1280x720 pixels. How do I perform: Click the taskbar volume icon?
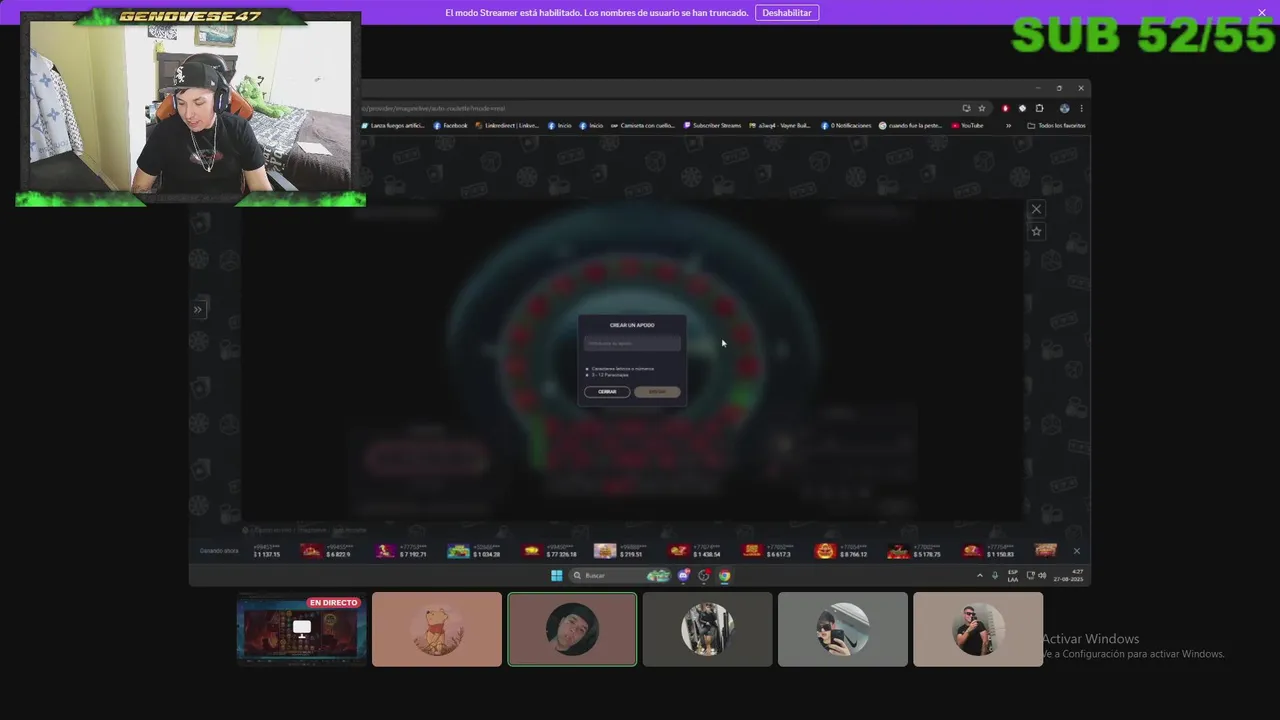click(x=1042, y=575)
